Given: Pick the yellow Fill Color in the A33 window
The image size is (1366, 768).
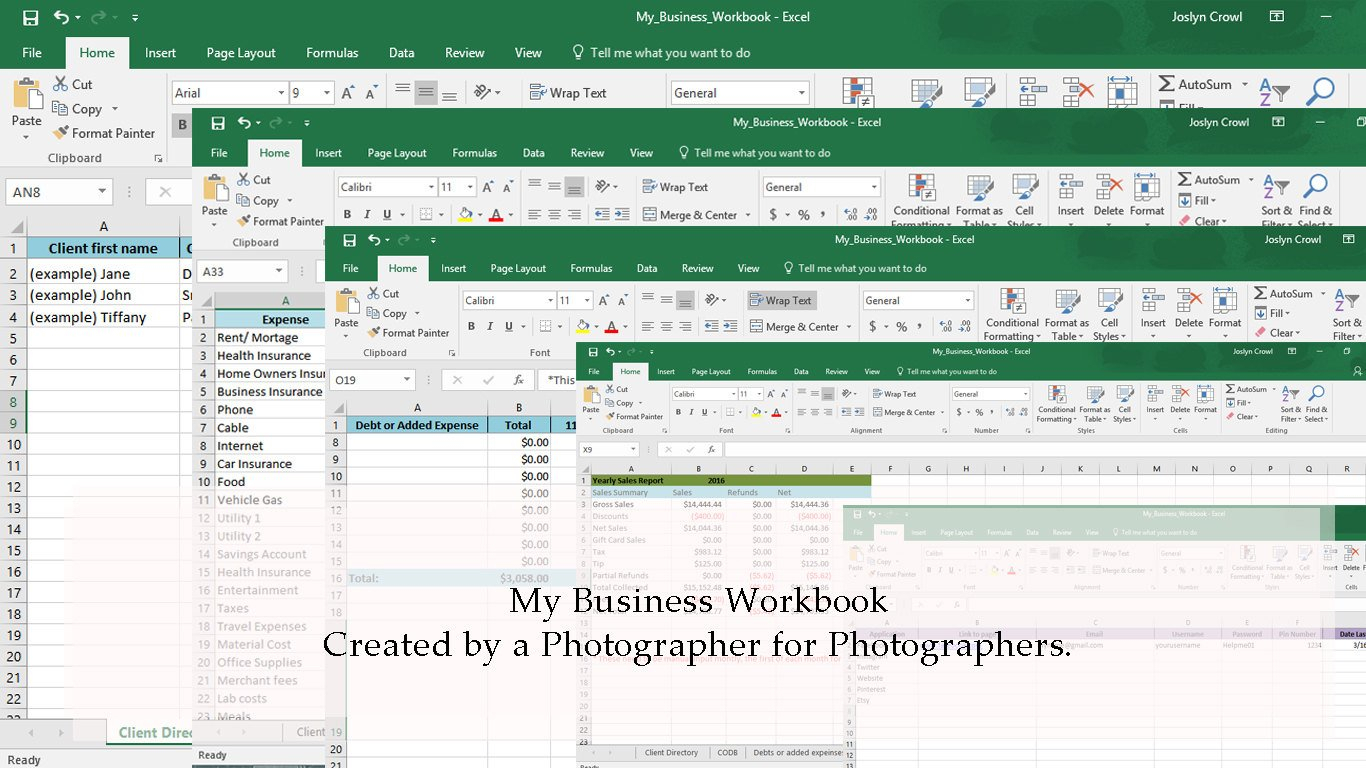Looking at the screenshot, I should pyautogui.click(x=465, y=214).
